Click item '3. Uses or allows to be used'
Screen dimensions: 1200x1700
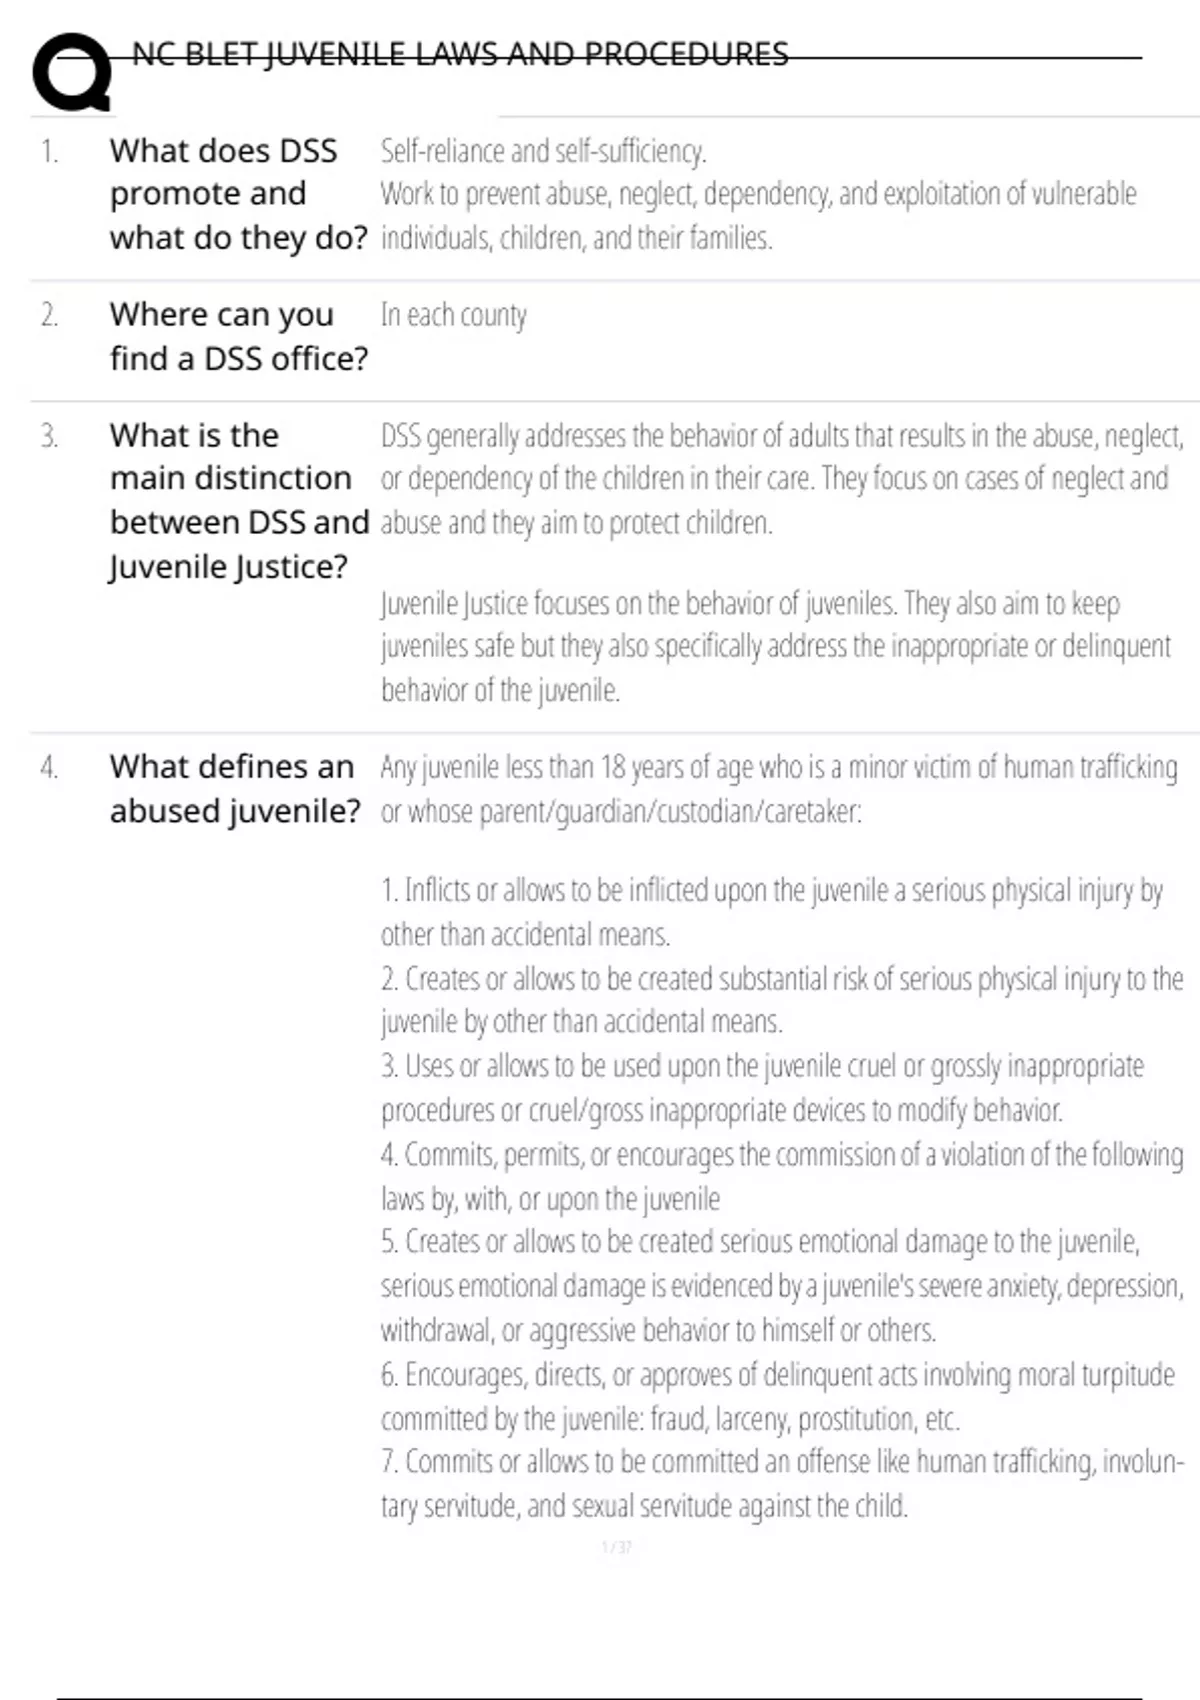click(x=762, y=1088)
